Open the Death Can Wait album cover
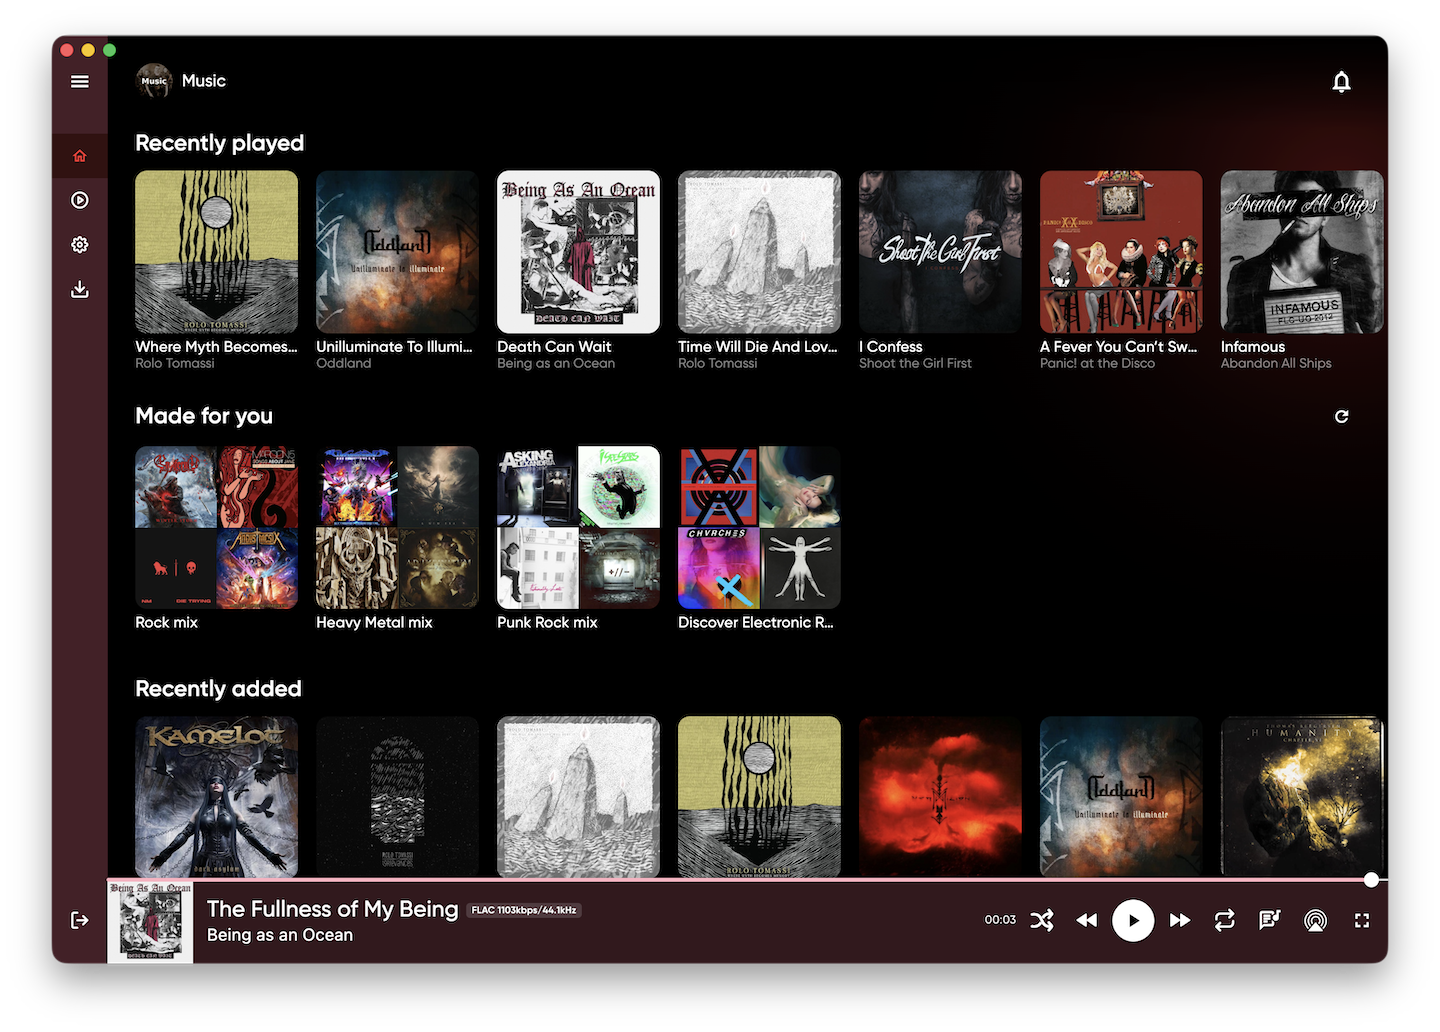The image size is (1440, 1032). pyautogui.click(x=579, y=252)
